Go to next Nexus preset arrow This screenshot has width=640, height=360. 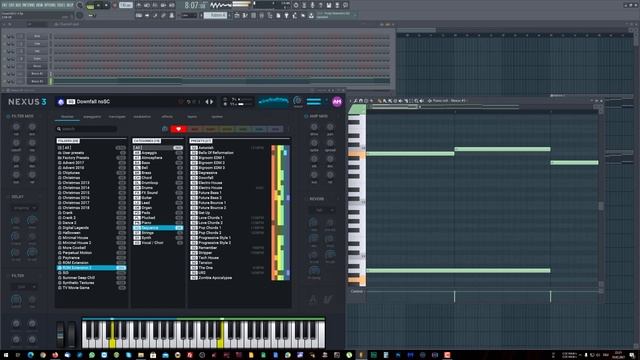[x=211, y=102]
